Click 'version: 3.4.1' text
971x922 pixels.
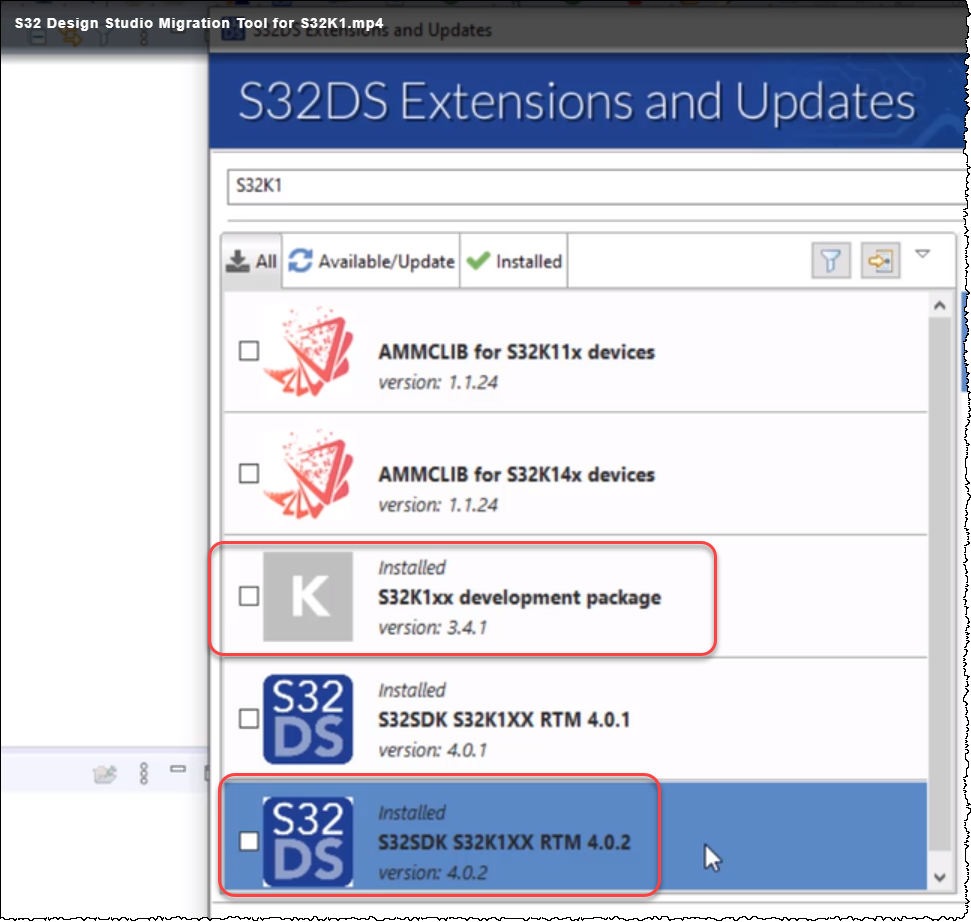pos(433,627)
